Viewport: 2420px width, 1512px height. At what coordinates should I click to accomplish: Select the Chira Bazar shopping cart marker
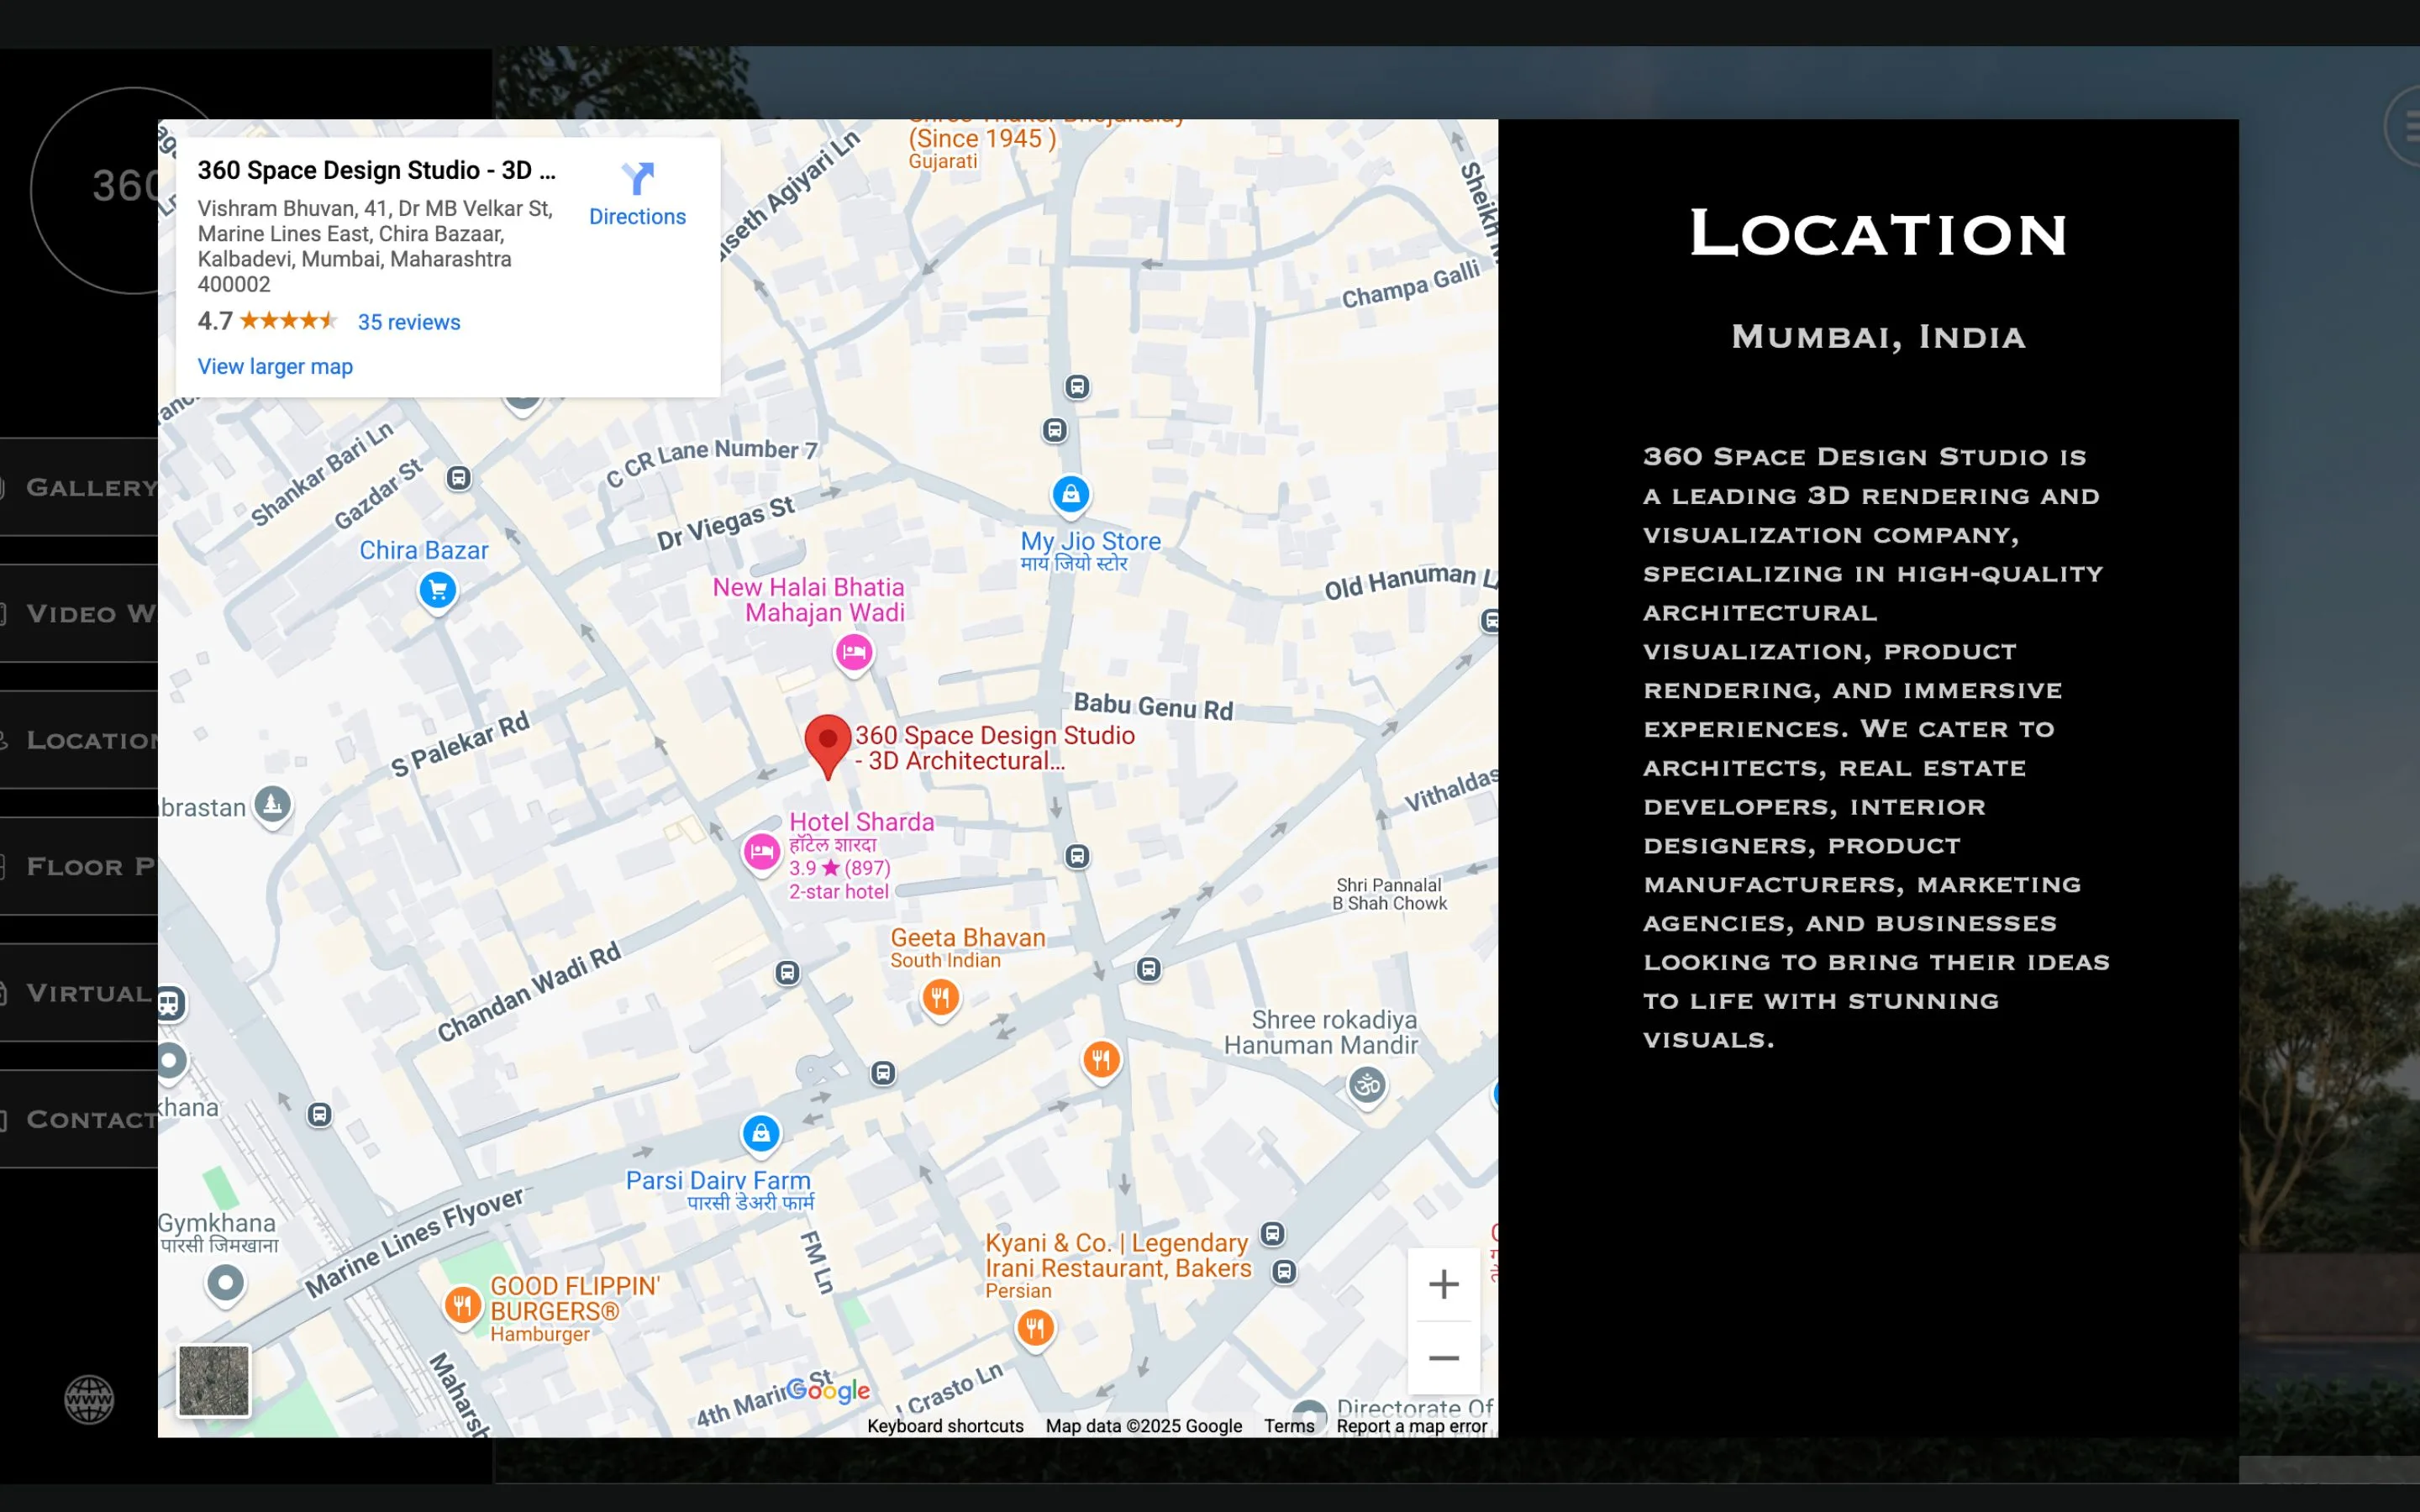tap(437, 591)
